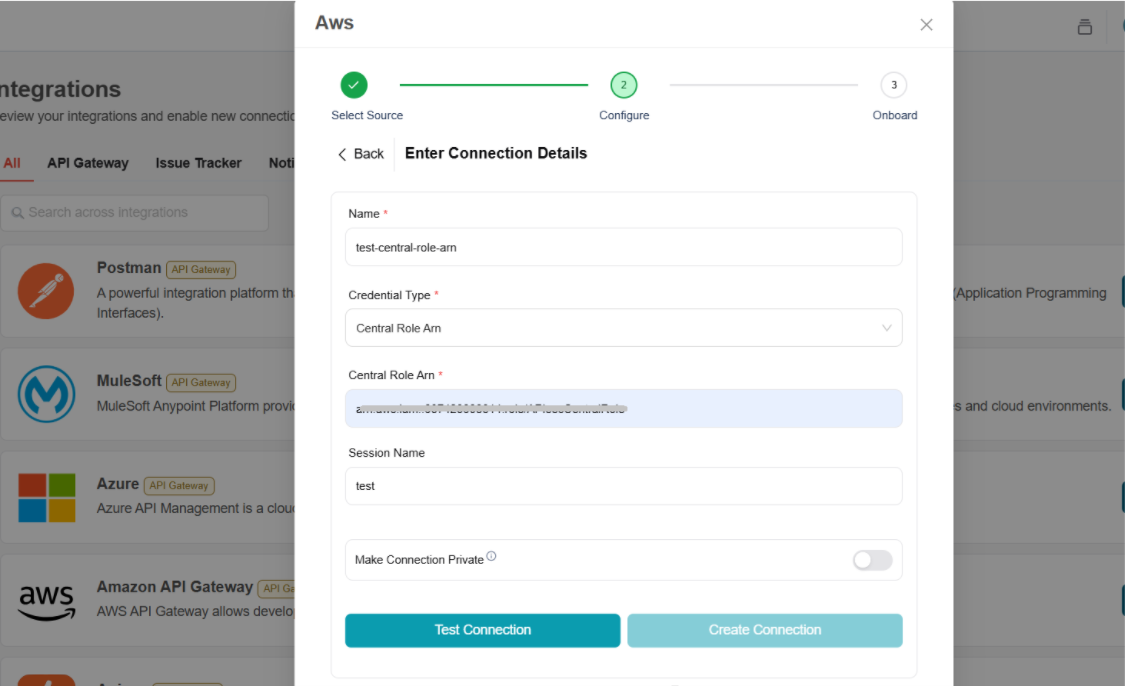
Task: Open the Credential Type dropdown
Action: point(623,328)
